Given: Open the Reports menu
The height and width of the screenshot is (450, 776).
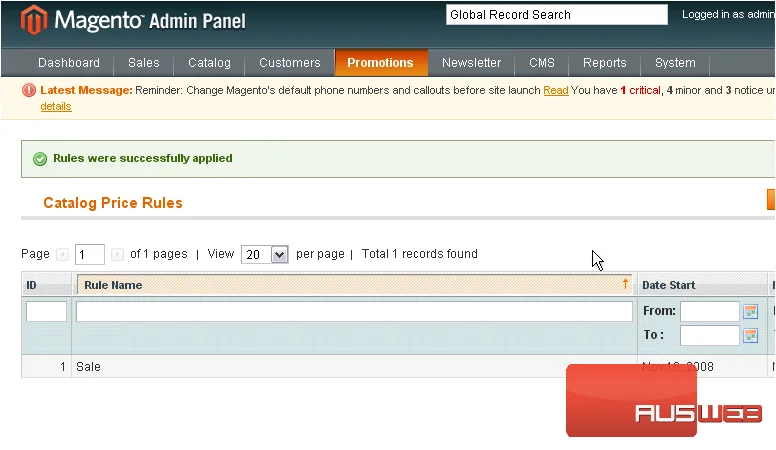Looking at the screenshot, I should point(604,63).
